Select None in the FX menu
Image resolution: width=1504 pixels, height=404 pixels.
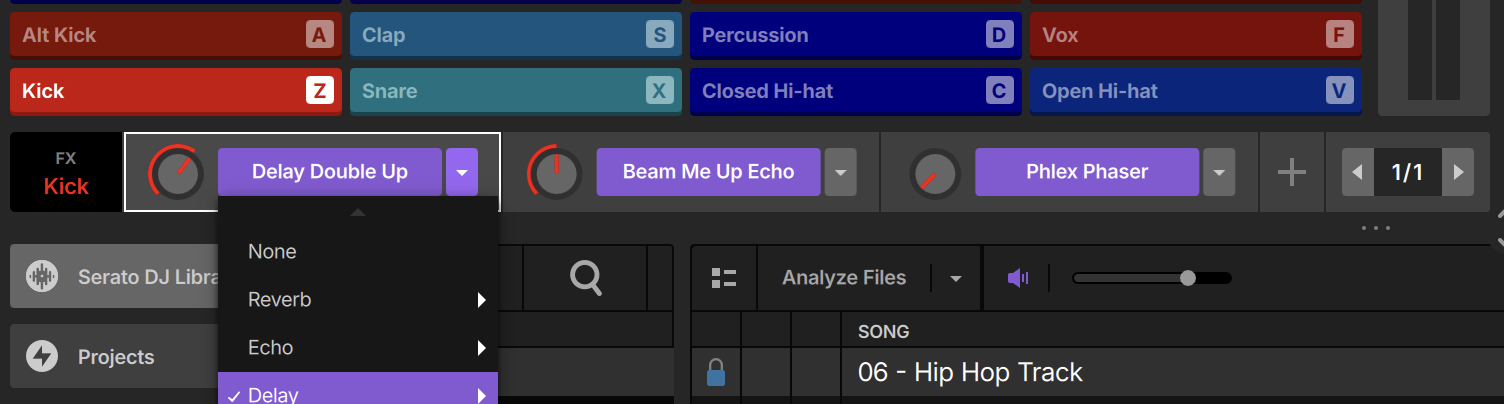[272, 252]
